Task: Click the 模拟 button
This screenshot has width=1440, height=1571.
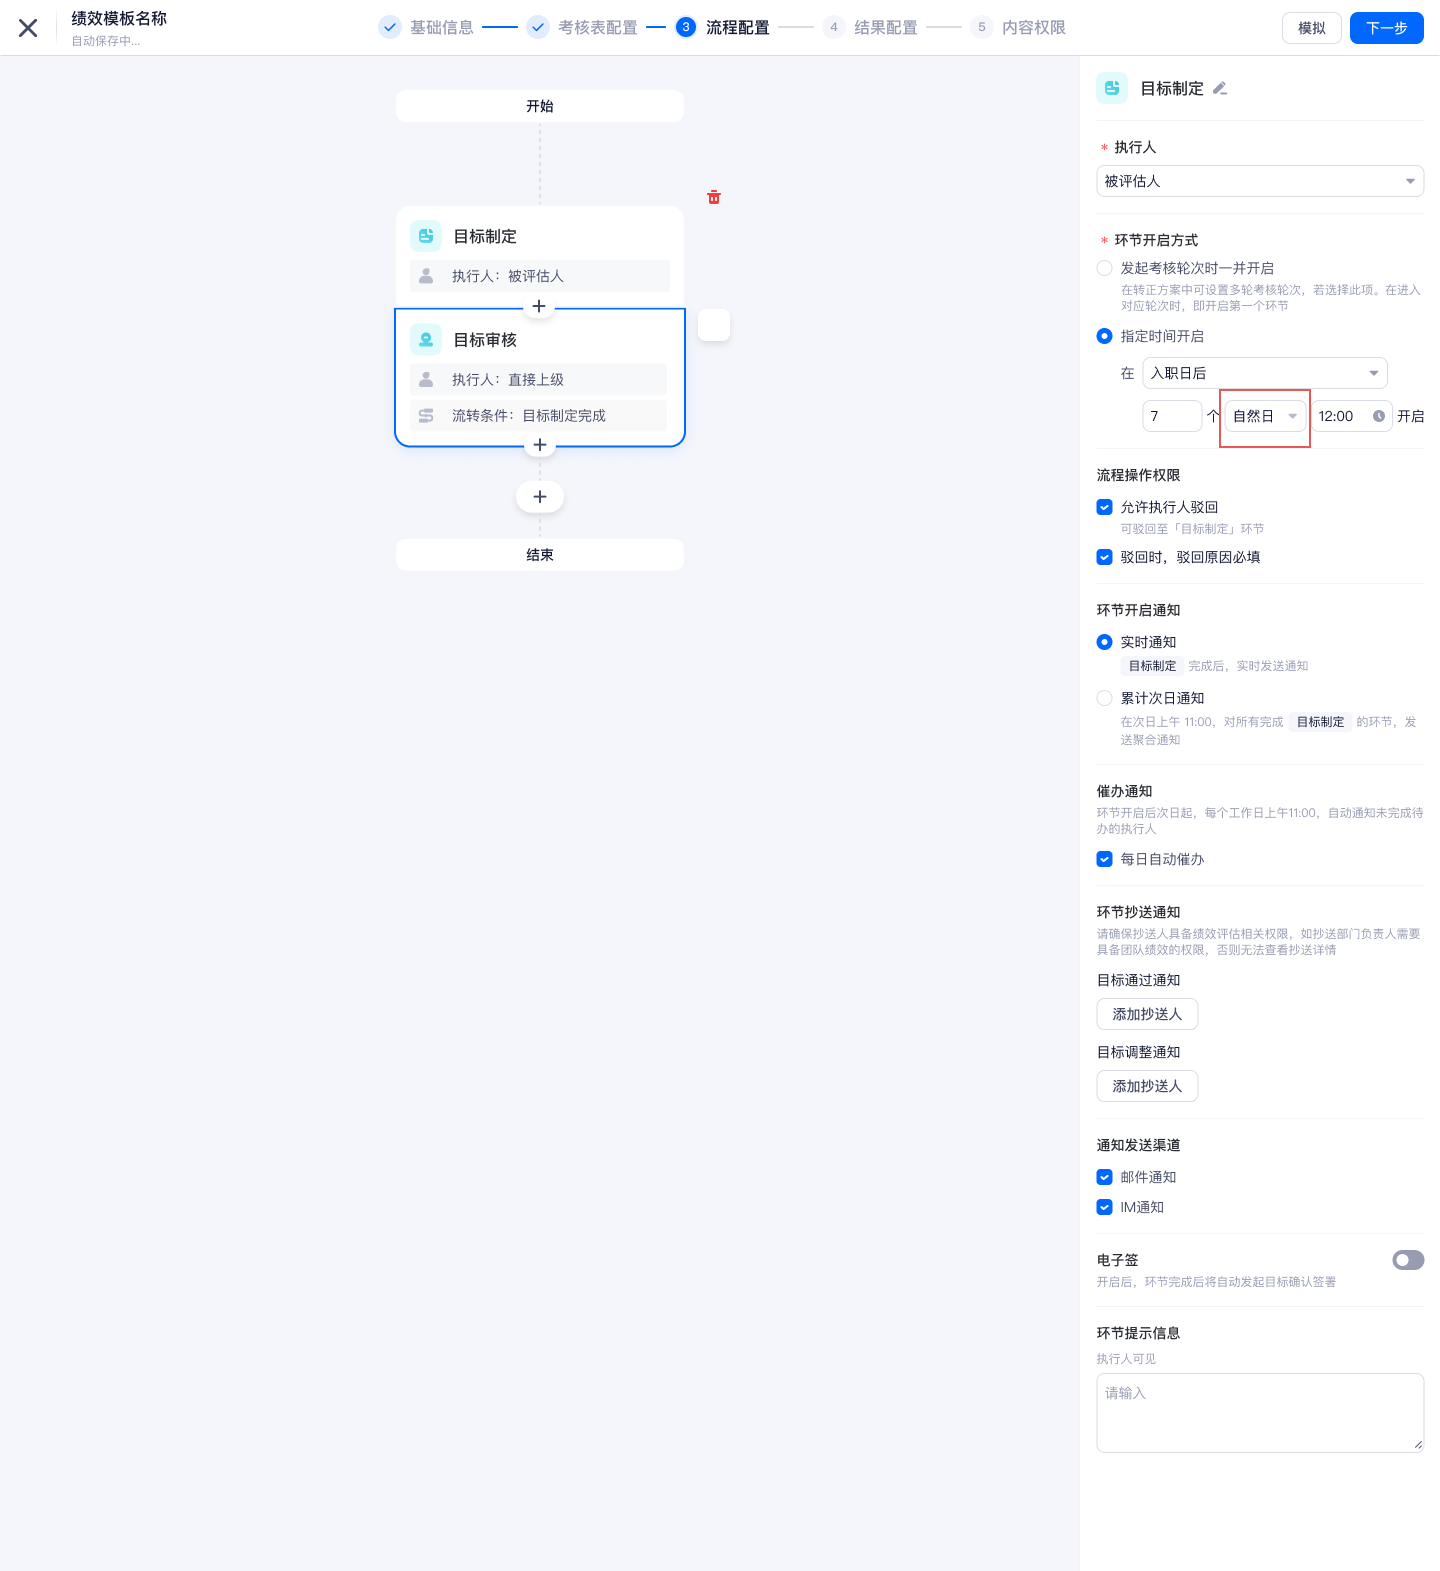Action: [1312, 28]
